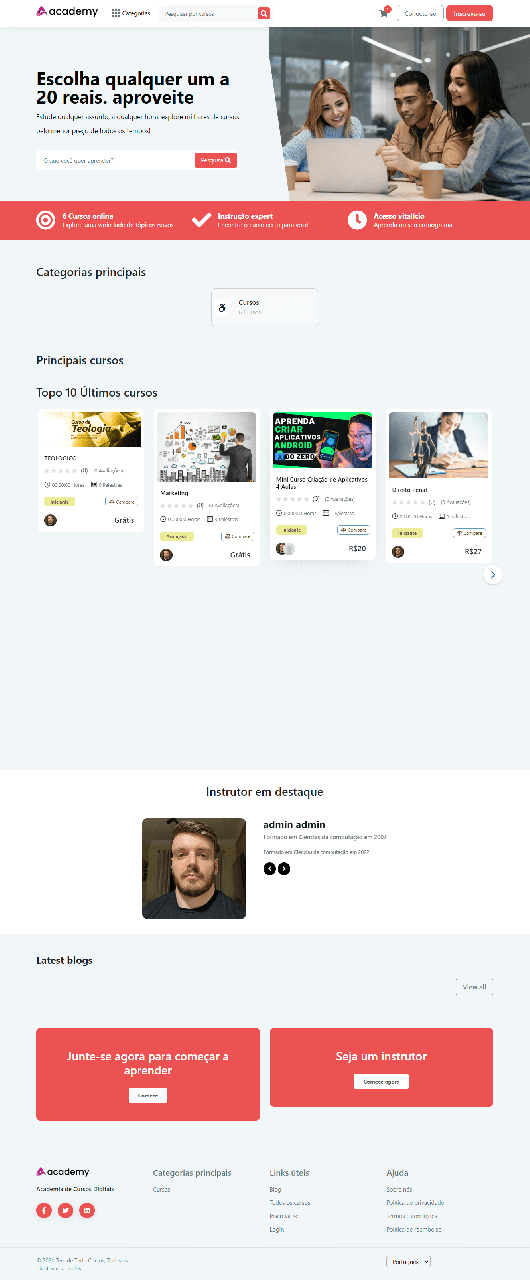Open the LinkedIn social icon in footer

pos(87,1210)
